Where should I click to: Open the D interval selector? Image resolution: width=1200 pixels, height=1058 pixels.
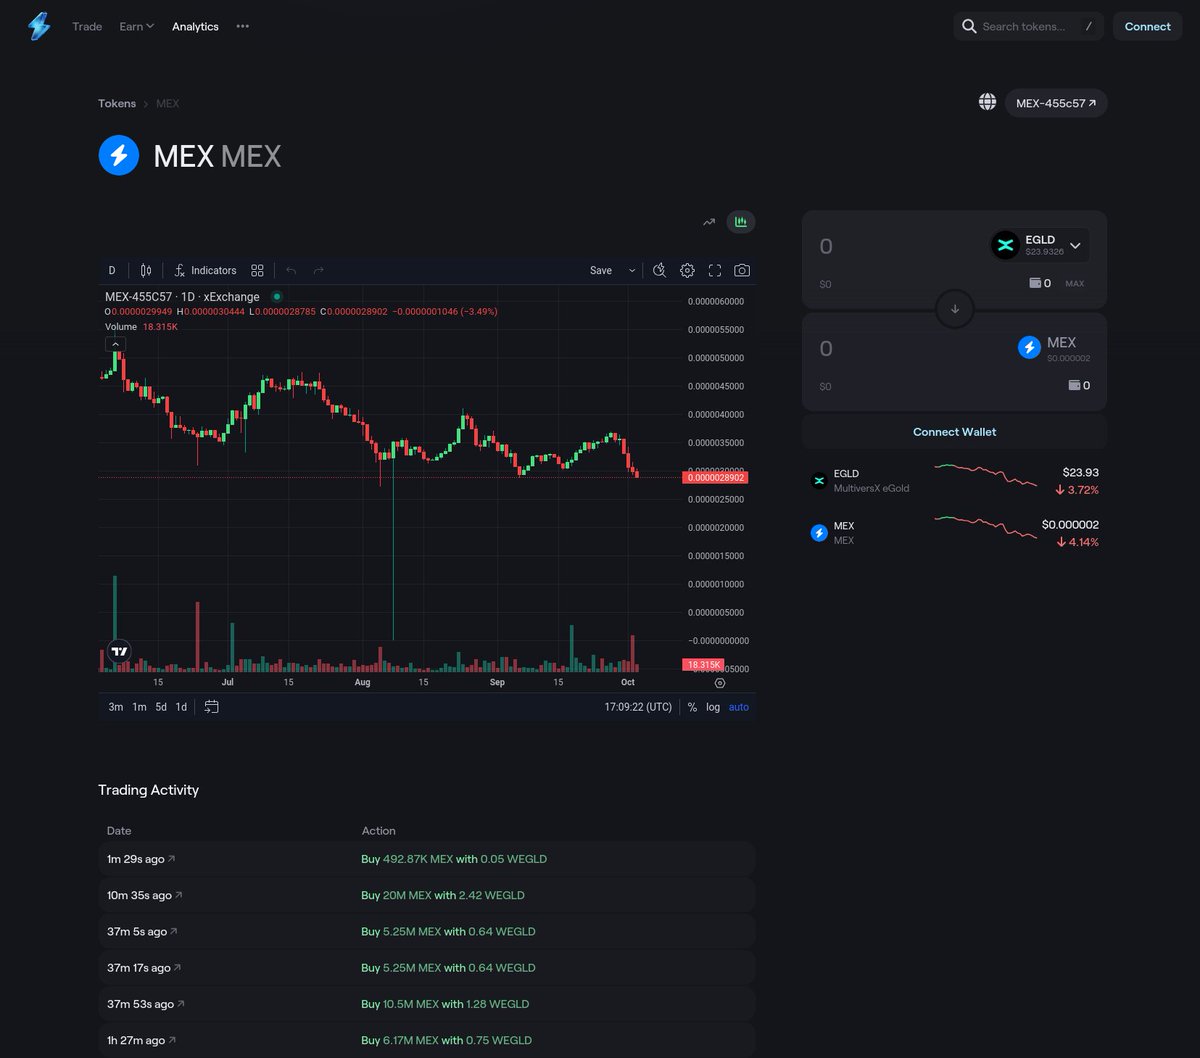(112, 270)
